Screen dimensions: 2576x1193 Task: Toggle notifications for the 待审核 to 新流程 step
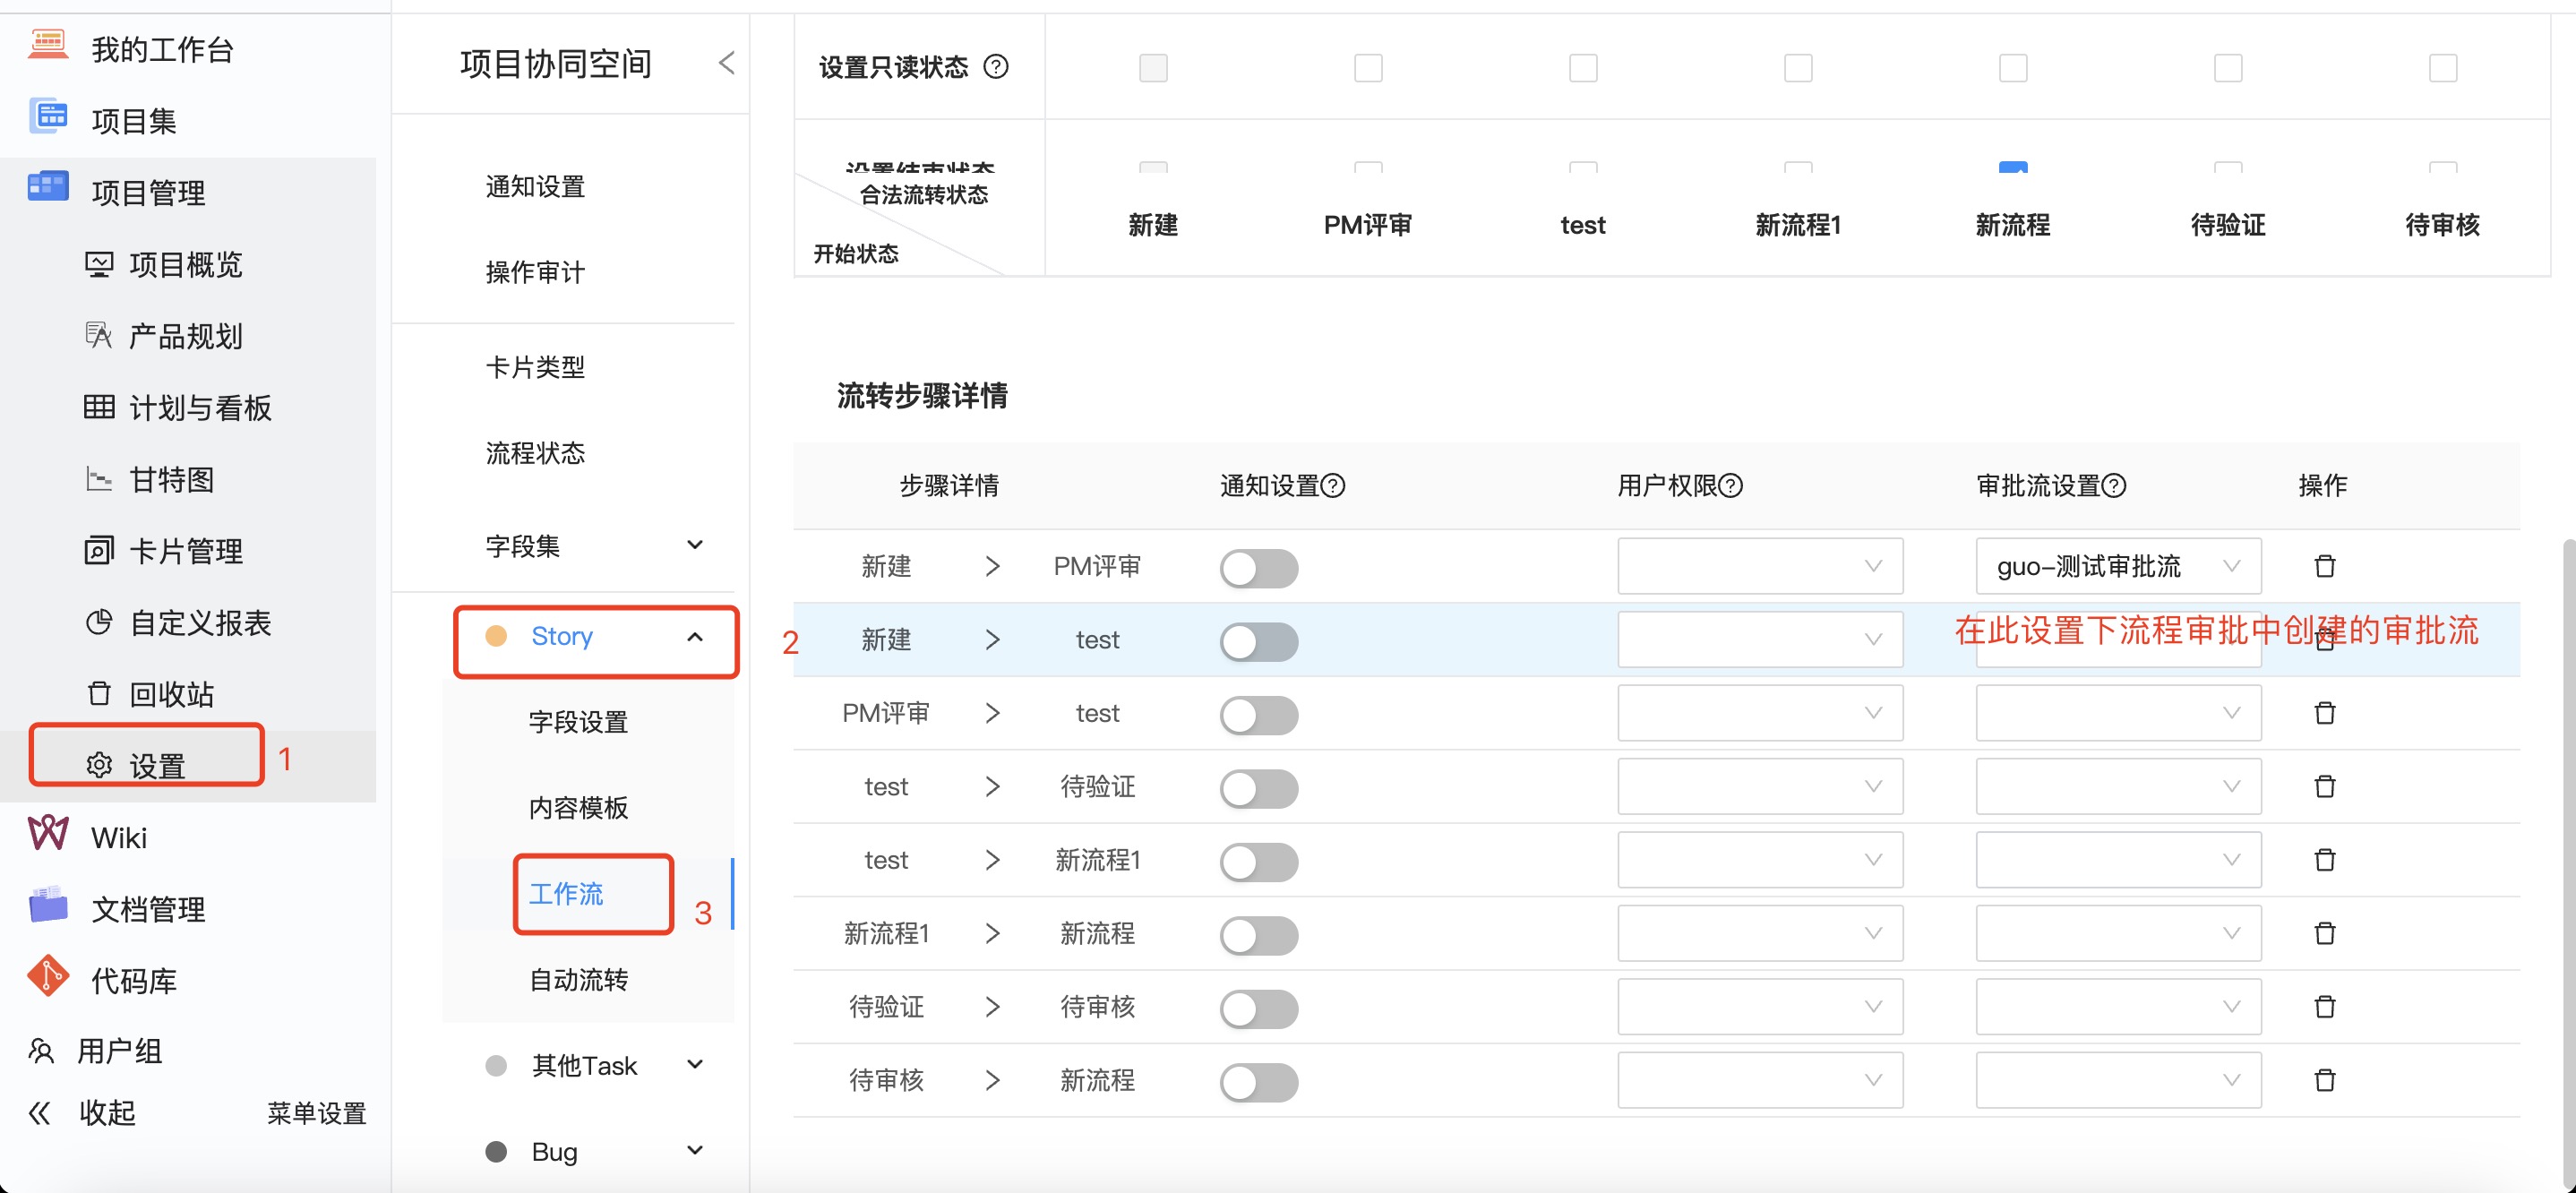[1259, 1081]
